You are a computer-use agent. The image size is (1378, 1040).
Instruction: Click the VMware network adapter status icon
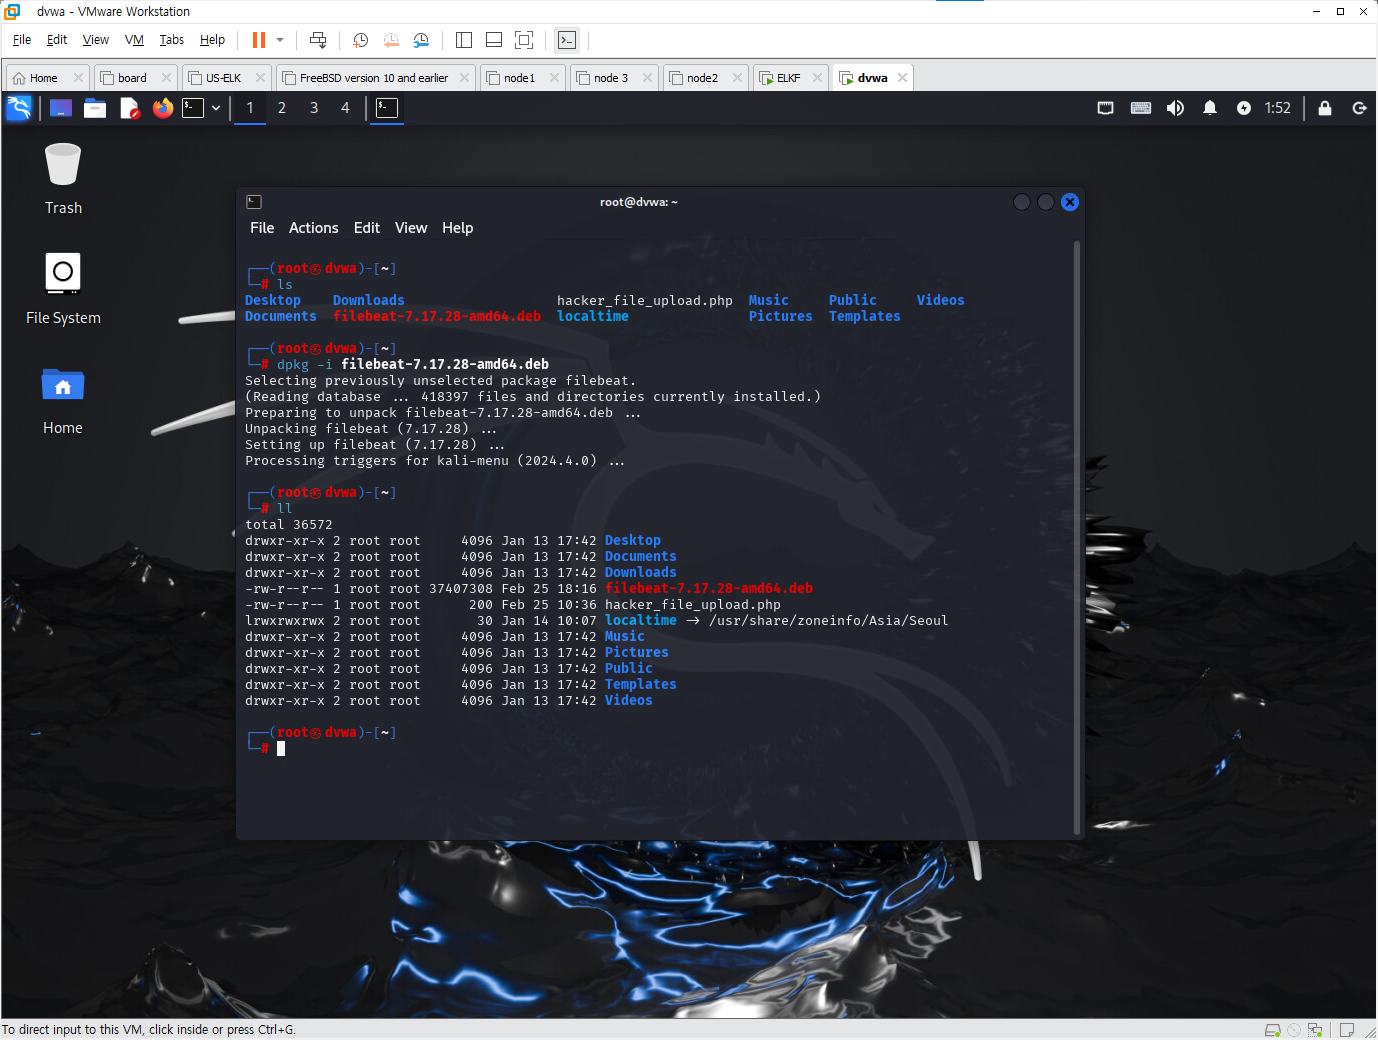click(x=1315, y=1030)
